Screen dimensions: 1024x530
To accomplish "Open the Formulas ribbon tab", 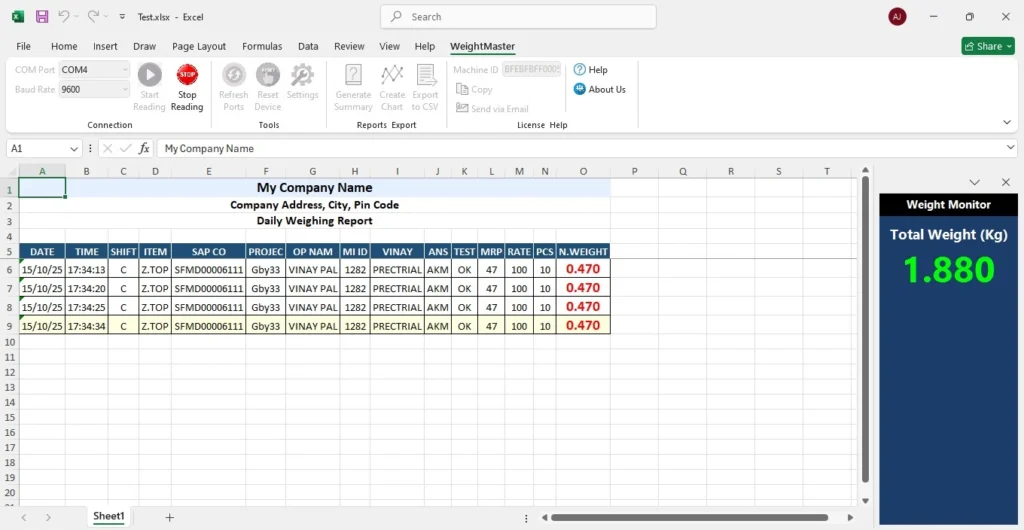I will pyautogui.click(x=262, y=46).
